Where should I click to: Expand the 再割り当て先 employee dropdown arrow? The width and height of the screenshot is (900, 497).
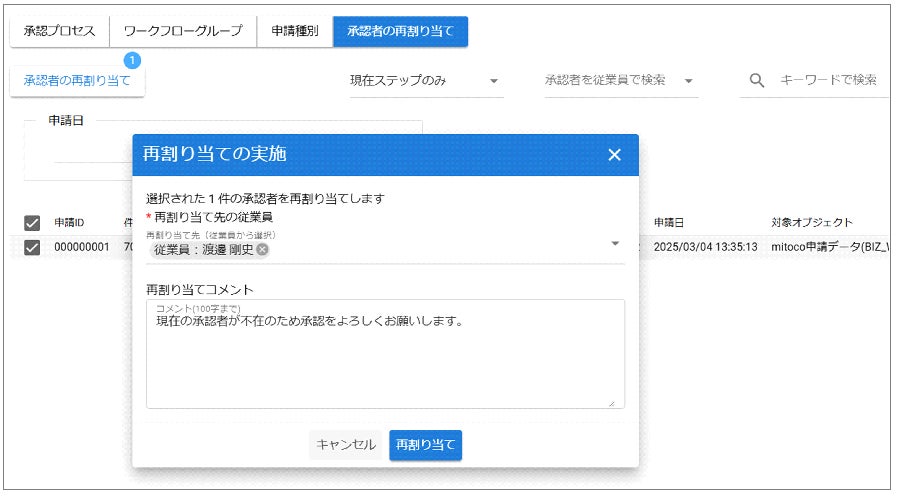click(615, 243)
